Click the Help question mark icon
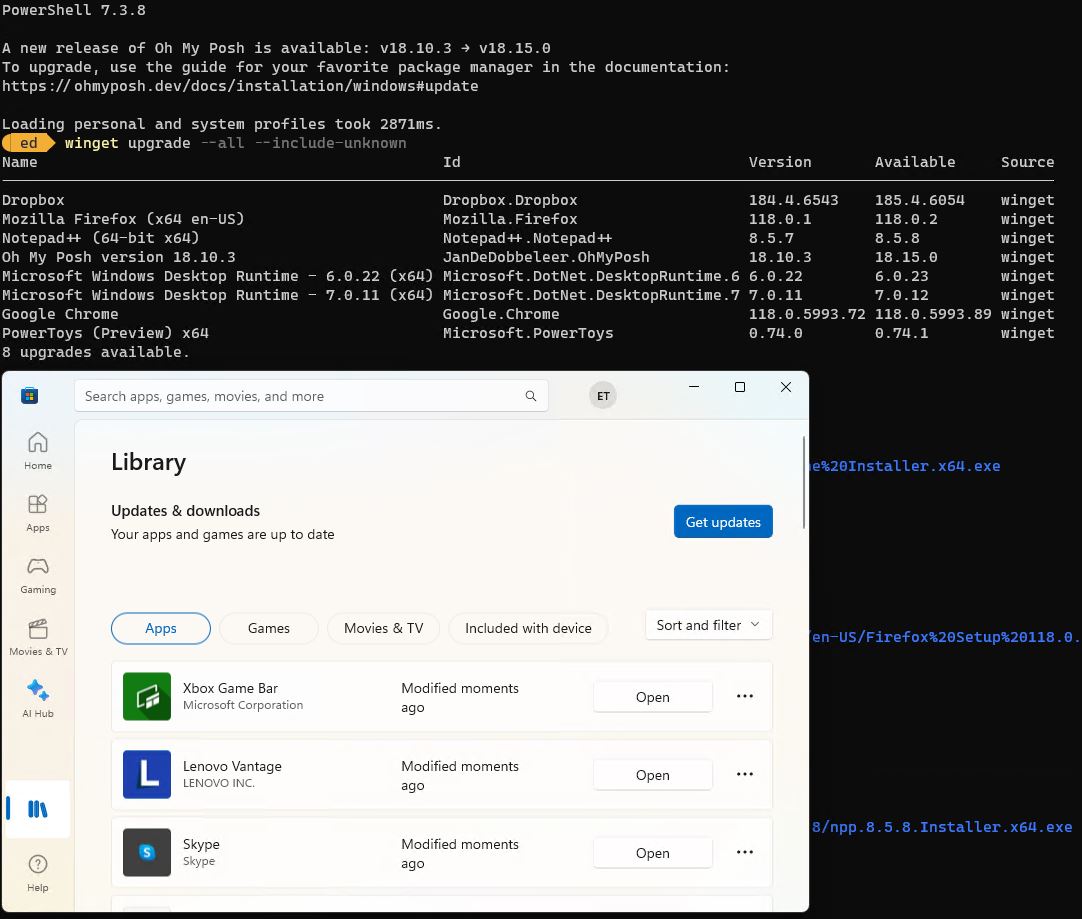 37,865
